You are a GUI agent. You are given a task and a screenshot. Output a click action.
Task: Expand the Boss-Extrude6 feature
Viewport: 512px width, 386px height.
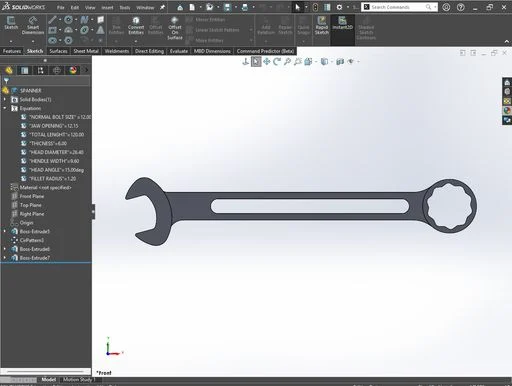(x=5, y=249)
